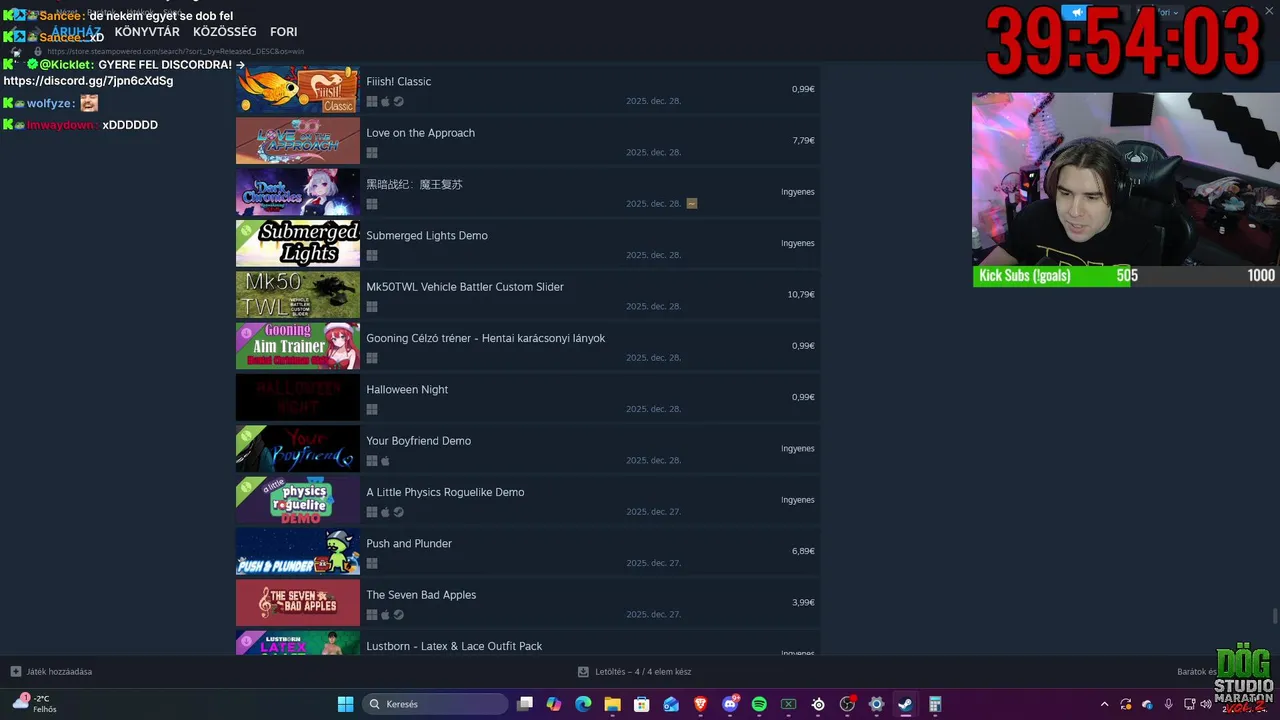
Task: Click Windows icon under 黑暗战纪：魔王复苏
Action: coord(372,204)
